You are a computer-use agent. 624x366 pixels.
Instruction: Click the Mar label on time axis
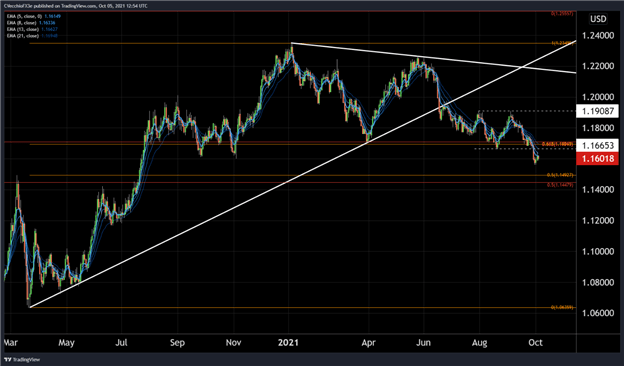11,343
